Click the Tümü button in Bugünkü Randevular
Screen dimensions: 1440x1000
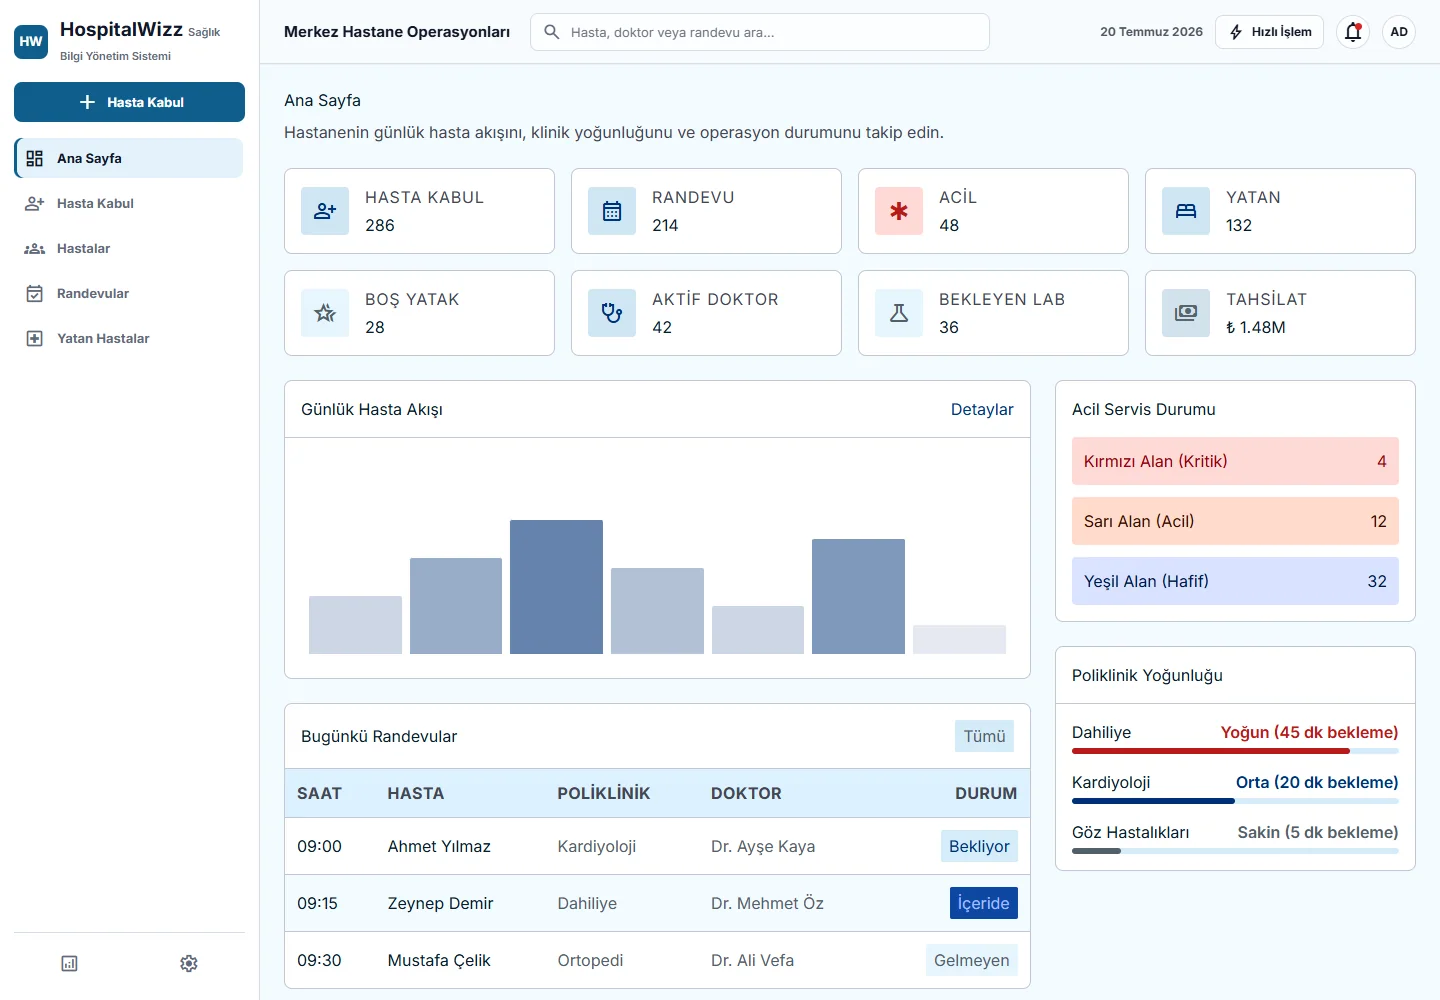(984, 736)
